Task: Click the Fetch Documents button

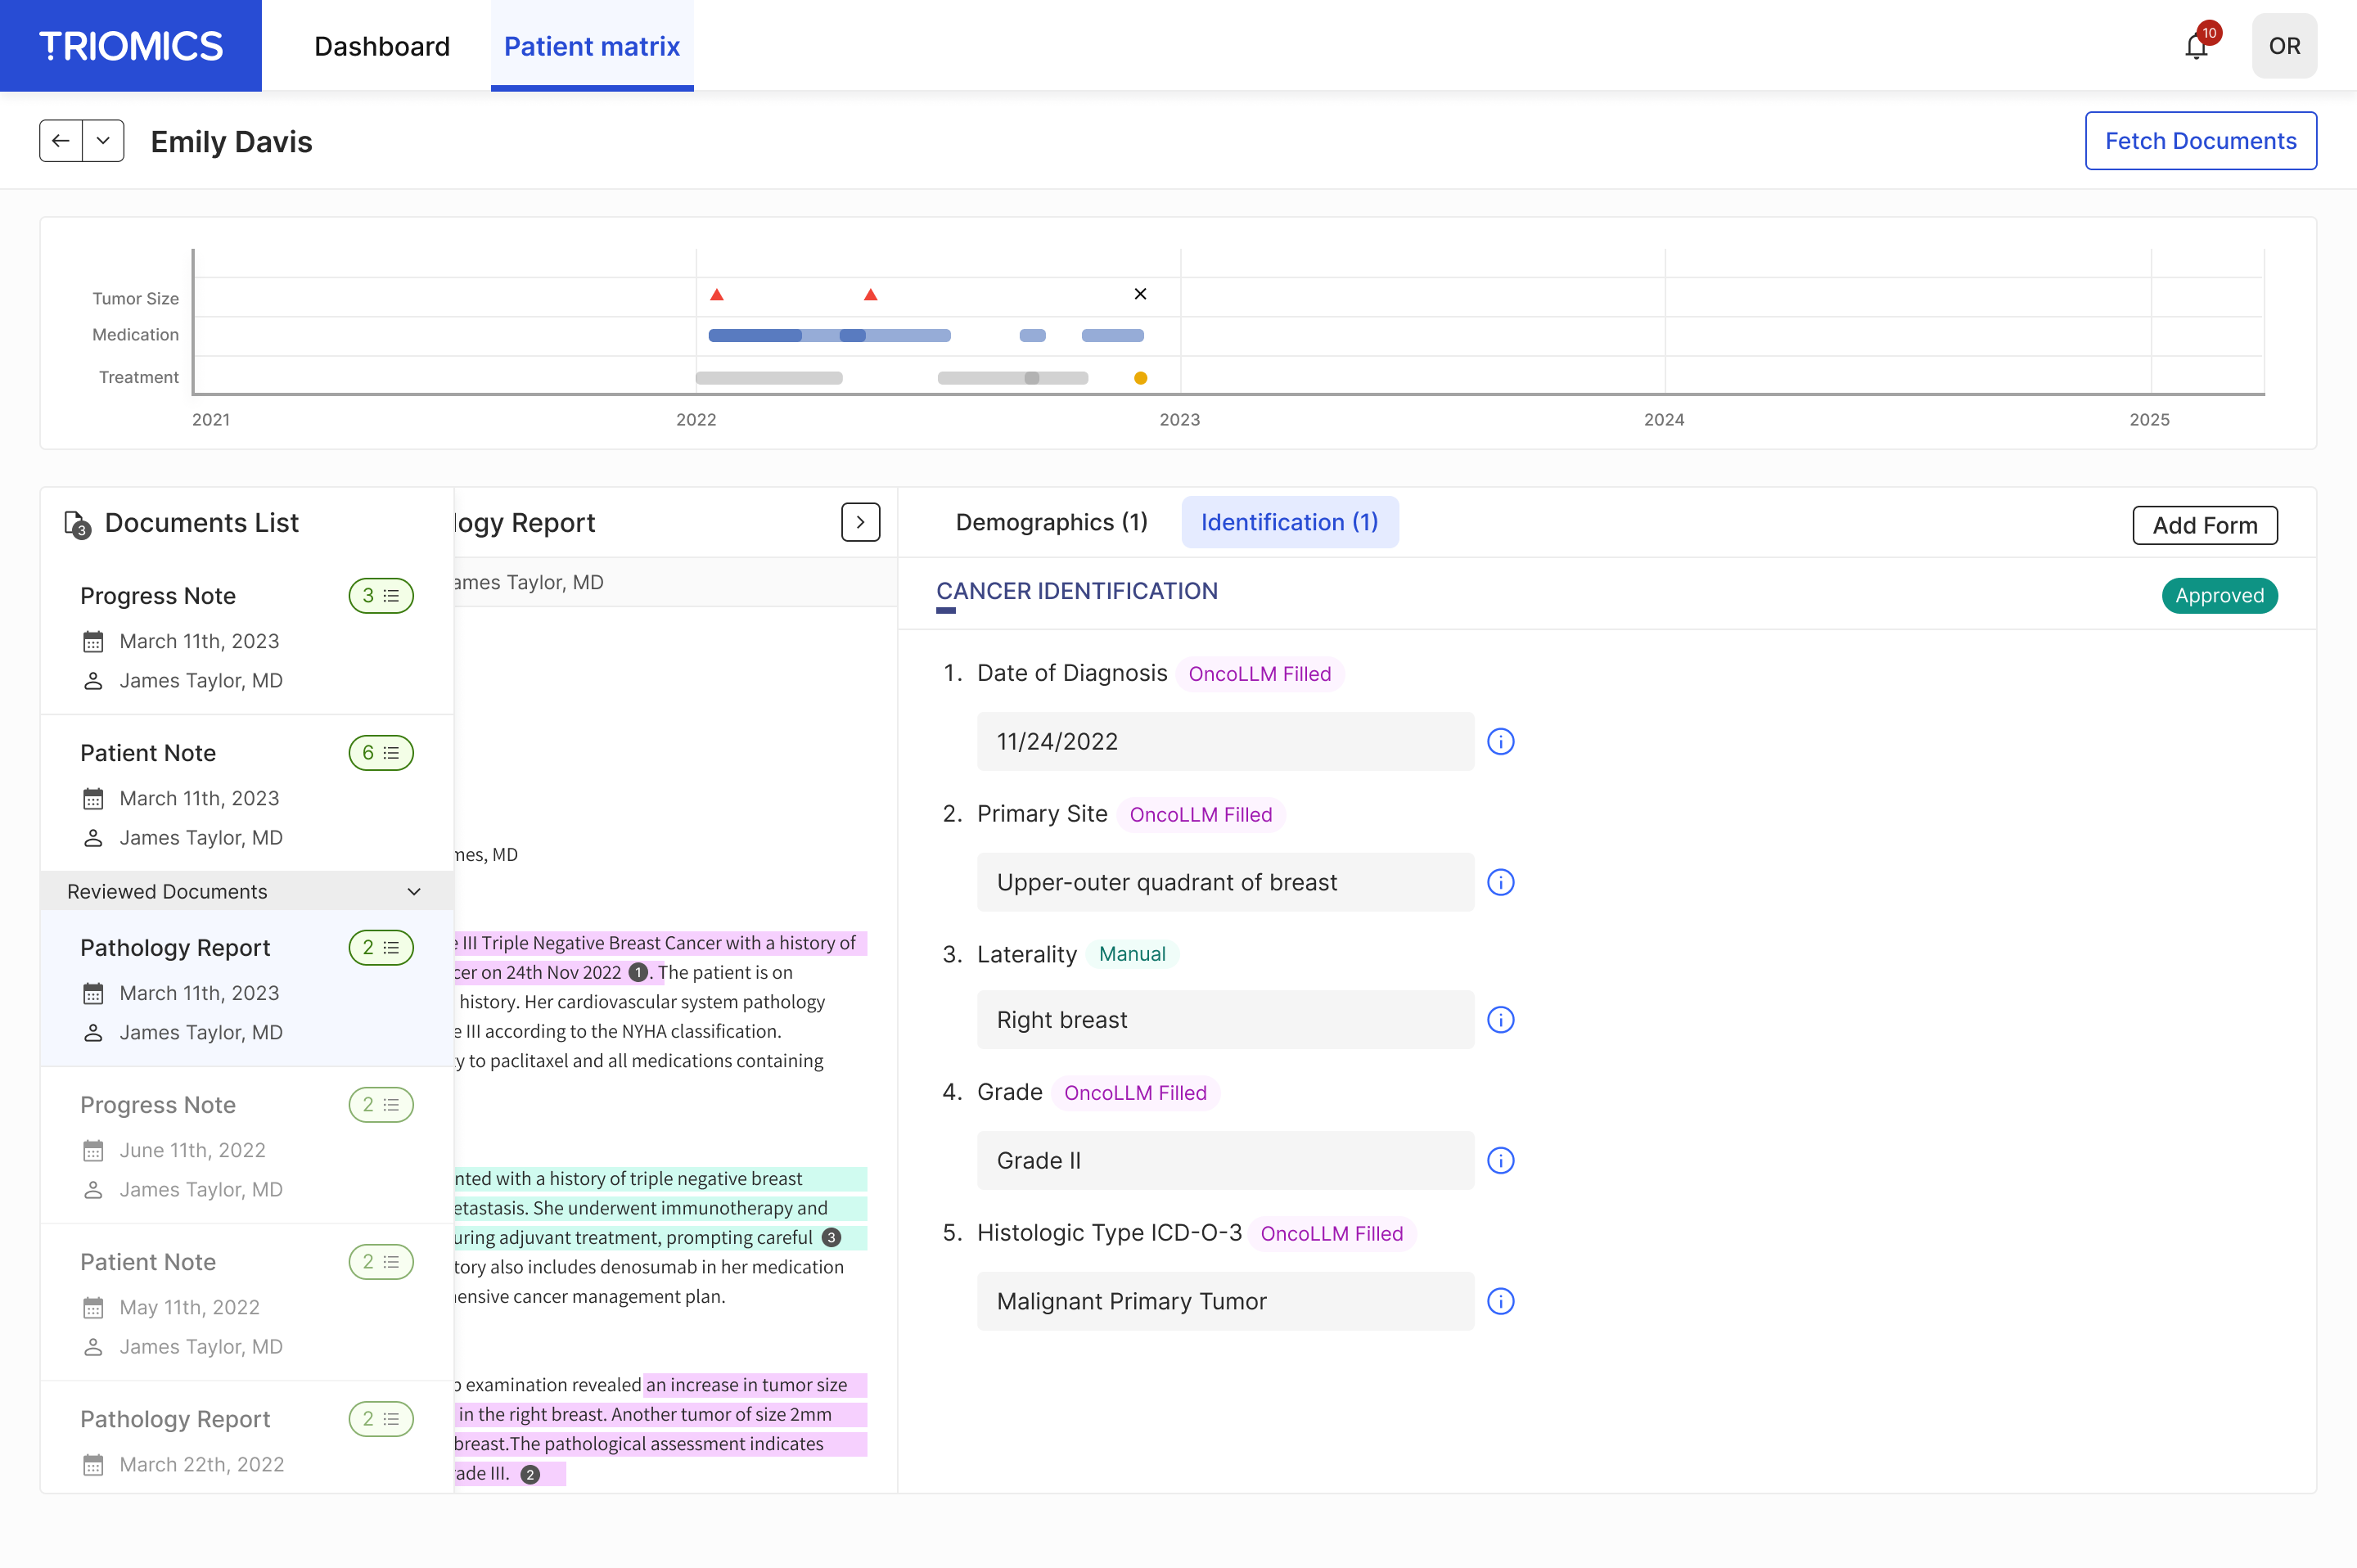Action: click(x=2200, y=141)
